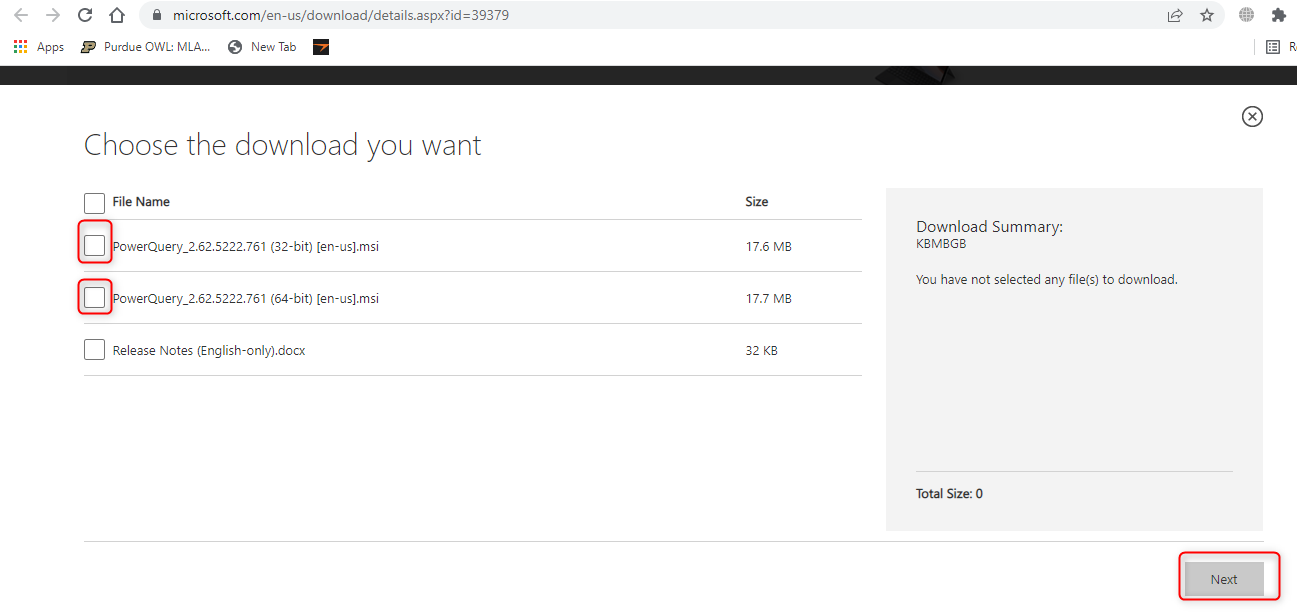Open the reading list icon
The height and width of the screenshot is (612, 1297).
click(x=1273, y=47)
